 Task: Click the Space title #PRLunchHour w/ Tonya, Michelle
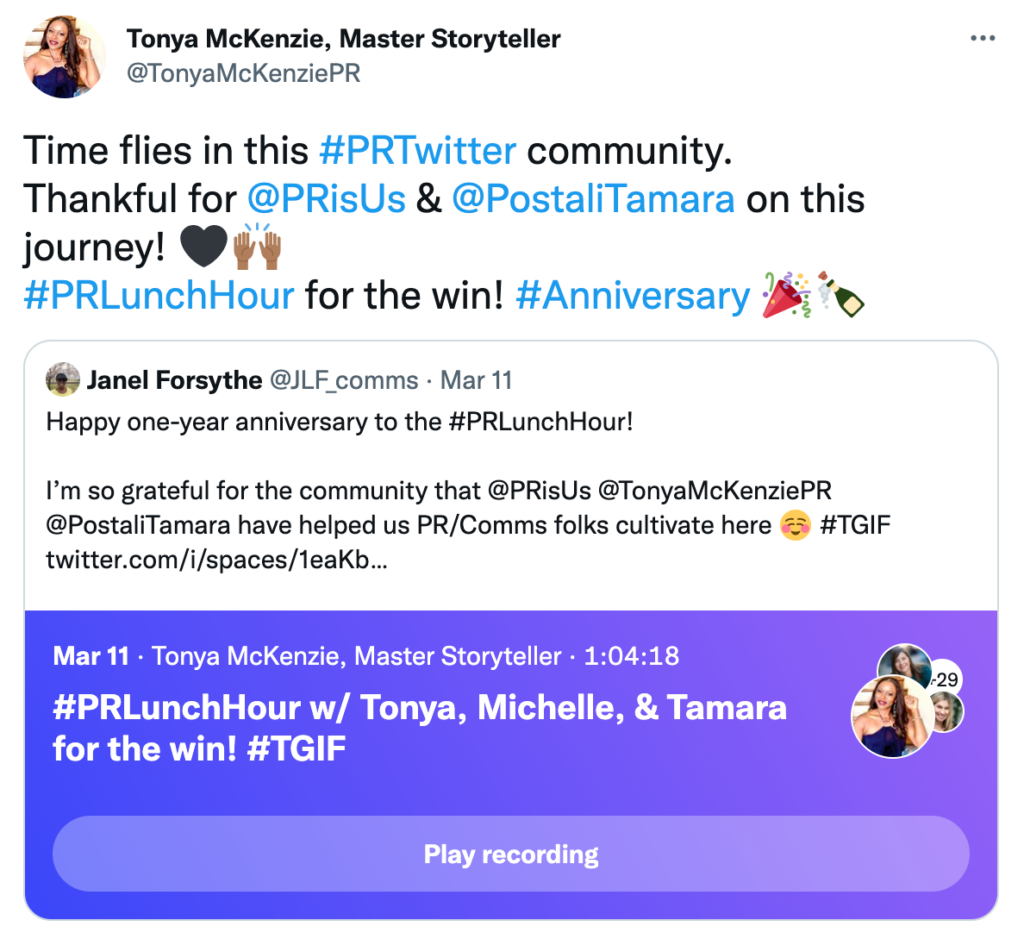point(420,727)
